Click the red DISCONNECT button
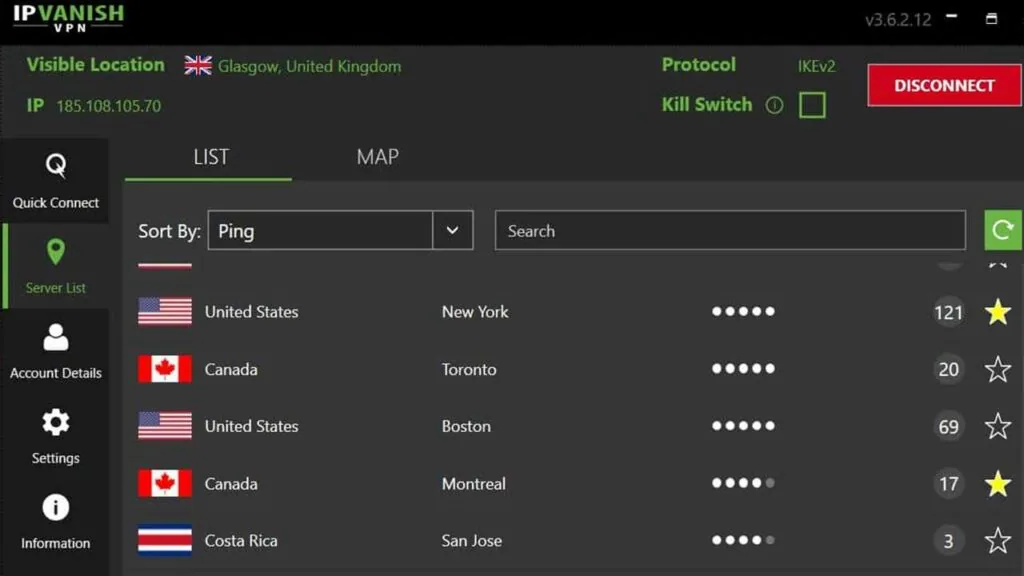 [x=944, y=85]
